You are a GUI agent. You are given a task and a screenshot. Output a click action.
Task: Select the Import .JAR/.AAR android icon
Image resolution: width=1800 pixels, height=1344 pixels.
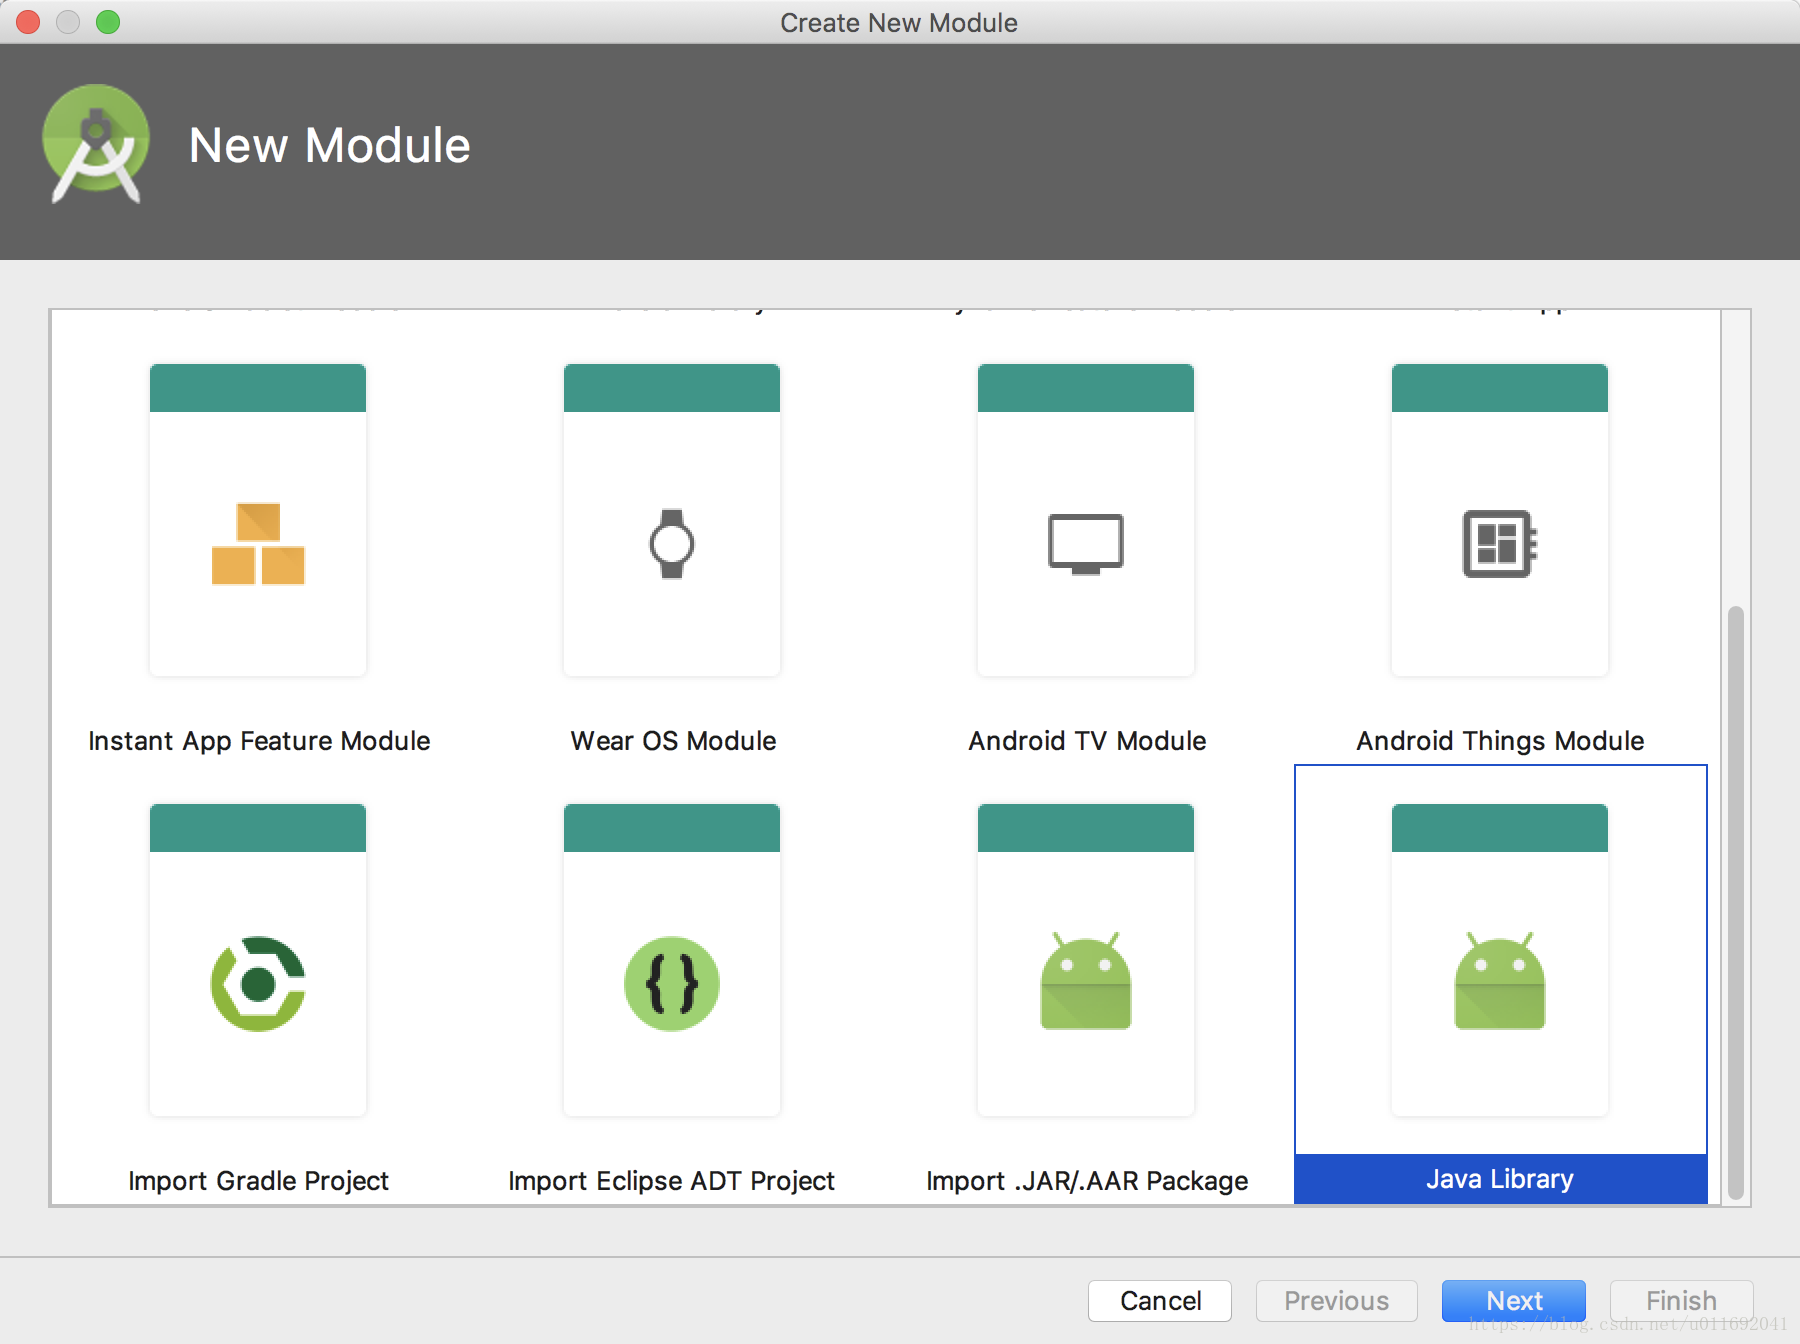click(1086, 981)
